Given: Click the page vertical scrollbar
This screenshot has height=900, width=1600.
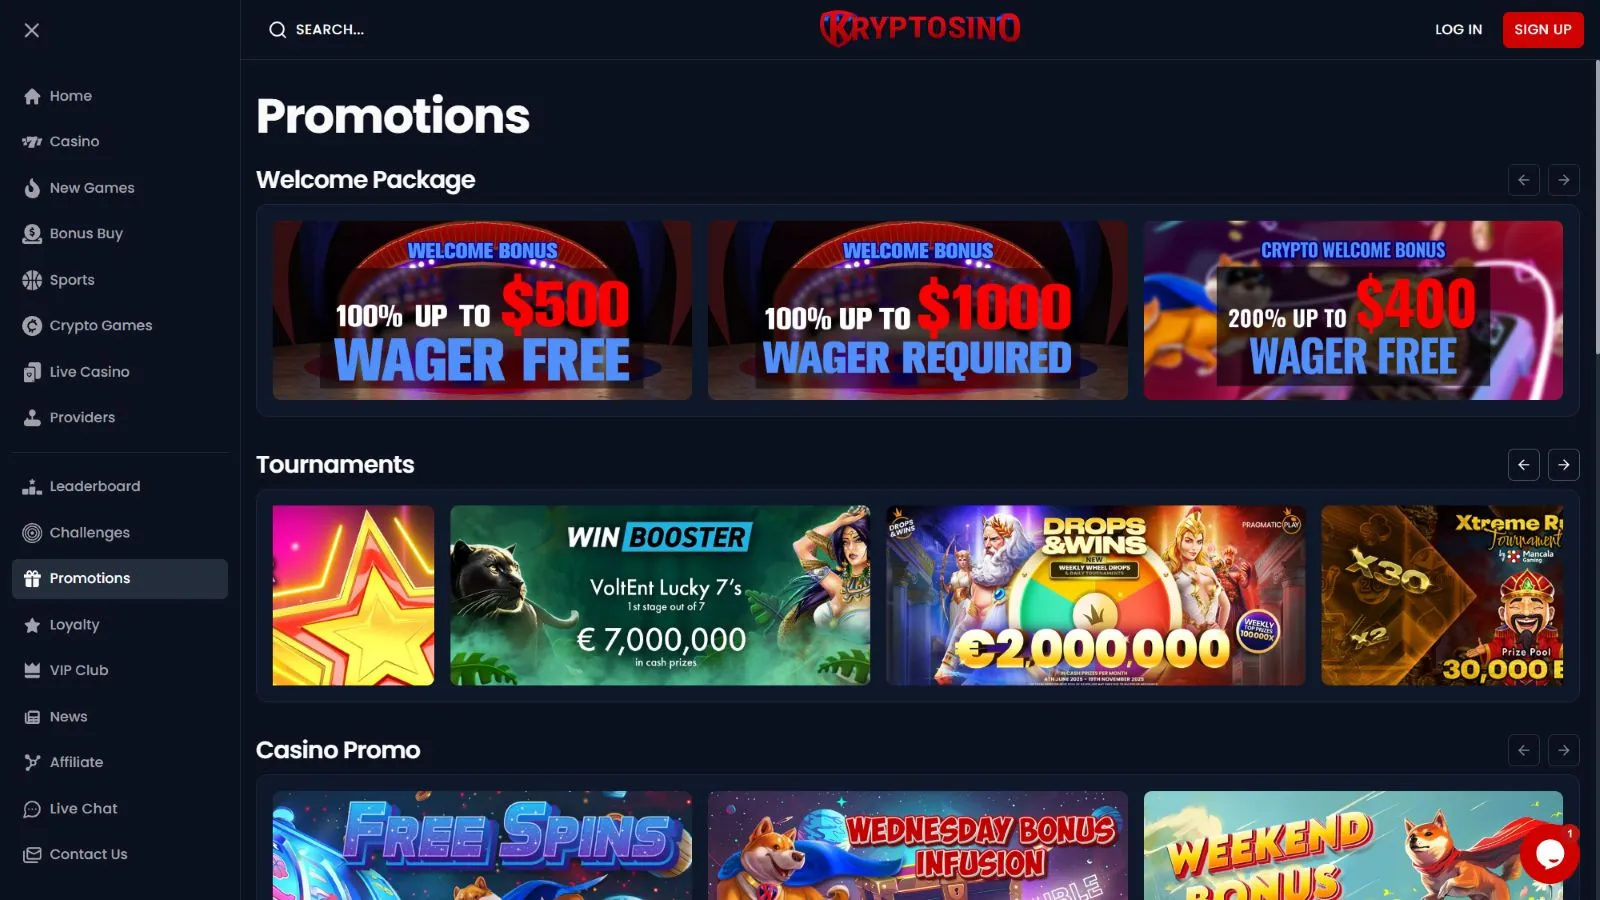Looking at the screenshot, I should [x=1596, y=210].
